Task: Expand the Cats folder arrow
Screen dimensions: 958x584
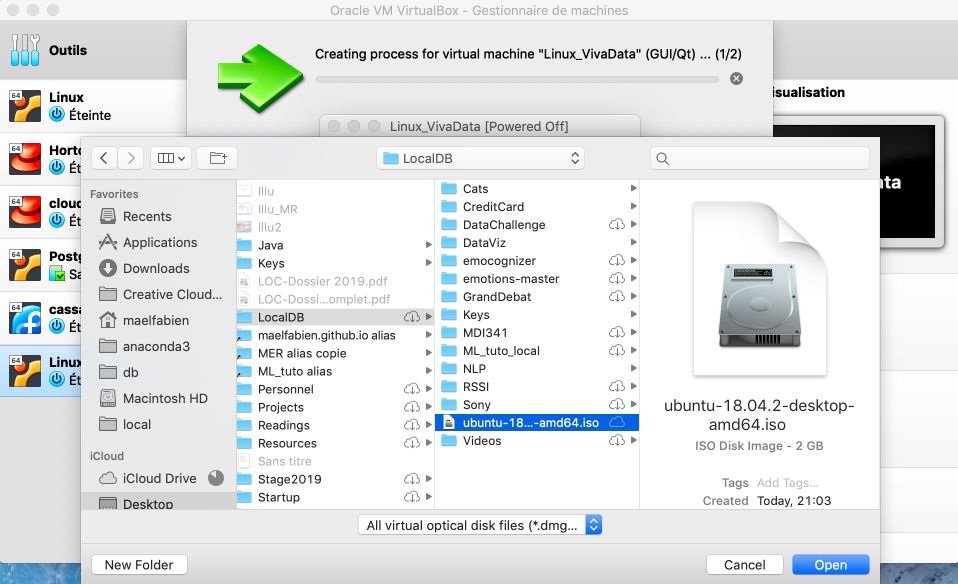Action: click(634, 188)
